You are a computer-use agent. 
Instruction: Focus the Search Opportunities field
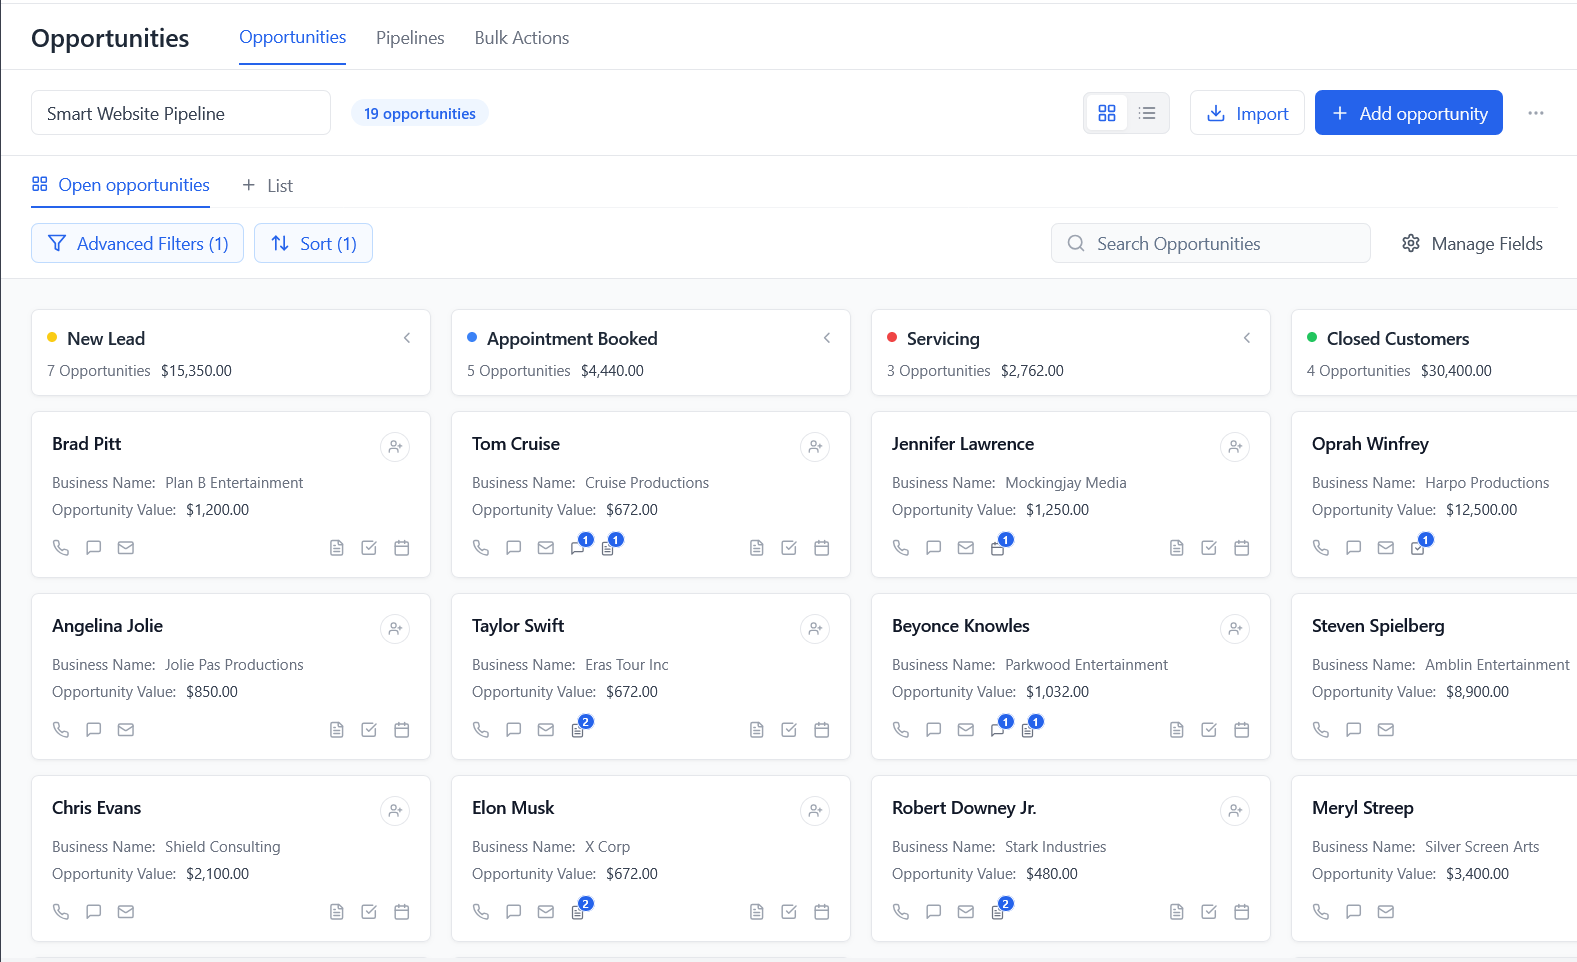click(x=1210, y=244)
